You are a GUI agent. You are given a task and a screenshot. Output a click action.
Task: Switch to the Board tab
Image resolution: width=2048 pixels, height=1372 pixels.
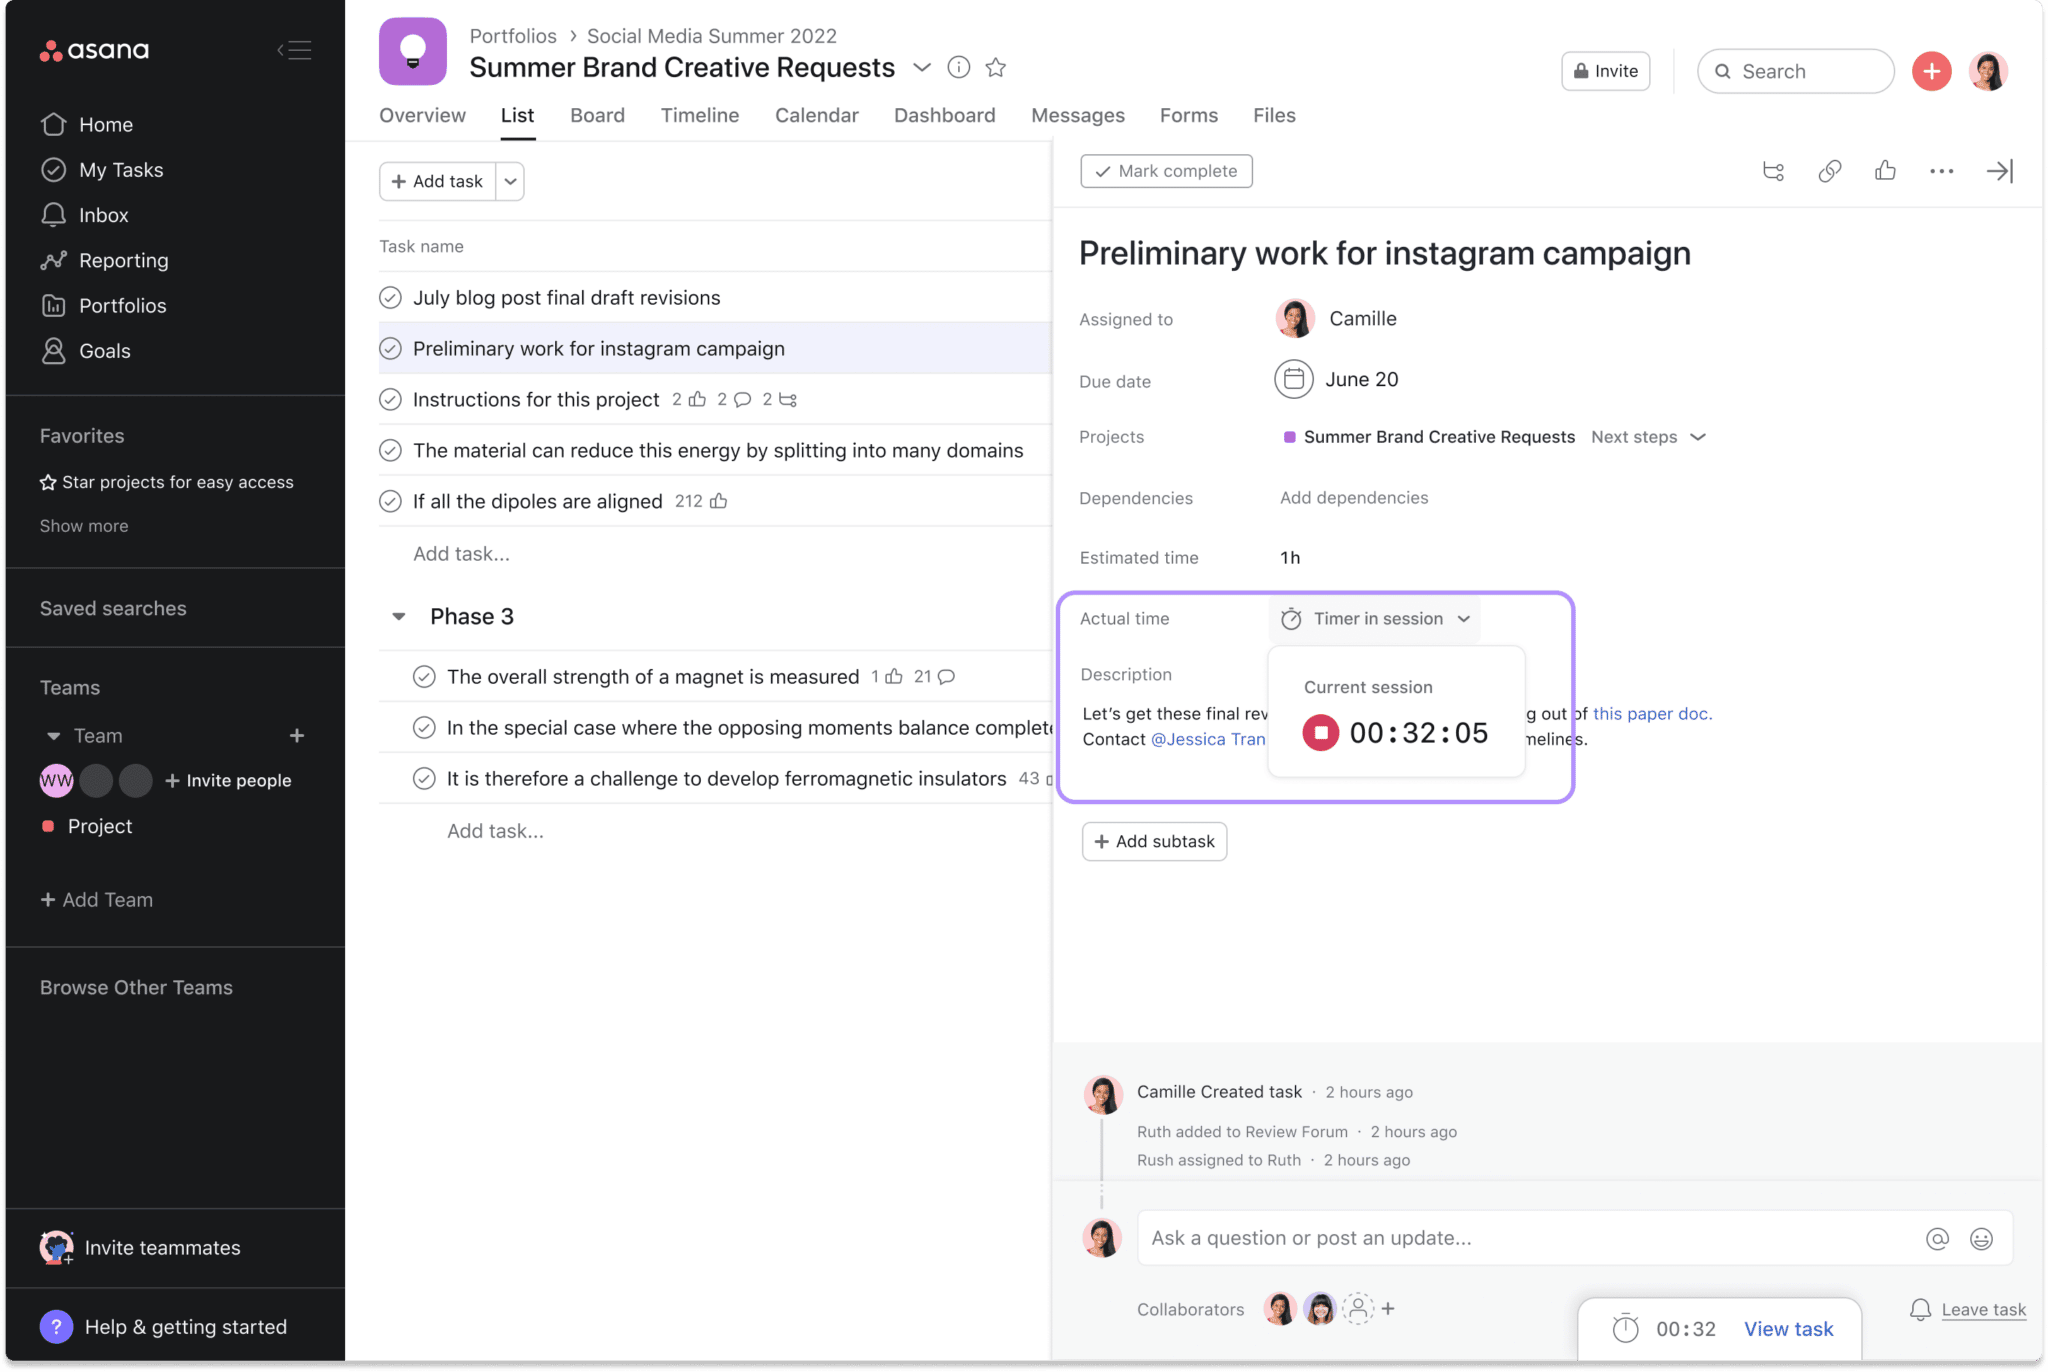(x=597, y=116)
